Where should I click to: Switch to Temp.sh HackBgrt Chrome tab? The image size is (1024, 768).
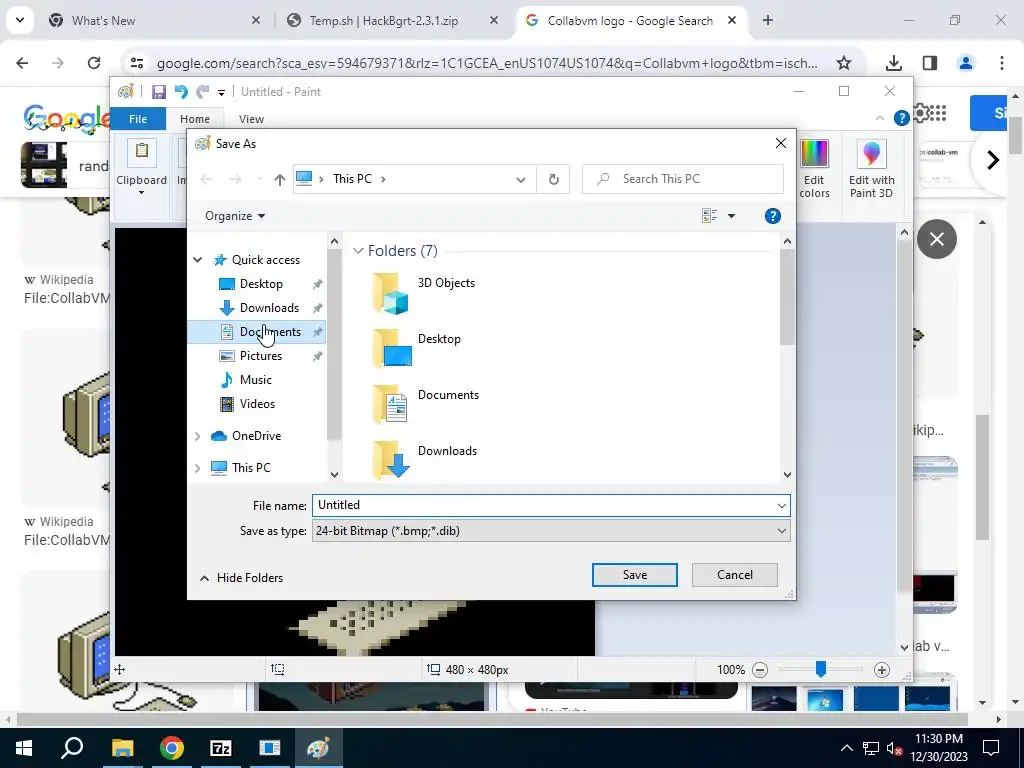tap(394, 20)
